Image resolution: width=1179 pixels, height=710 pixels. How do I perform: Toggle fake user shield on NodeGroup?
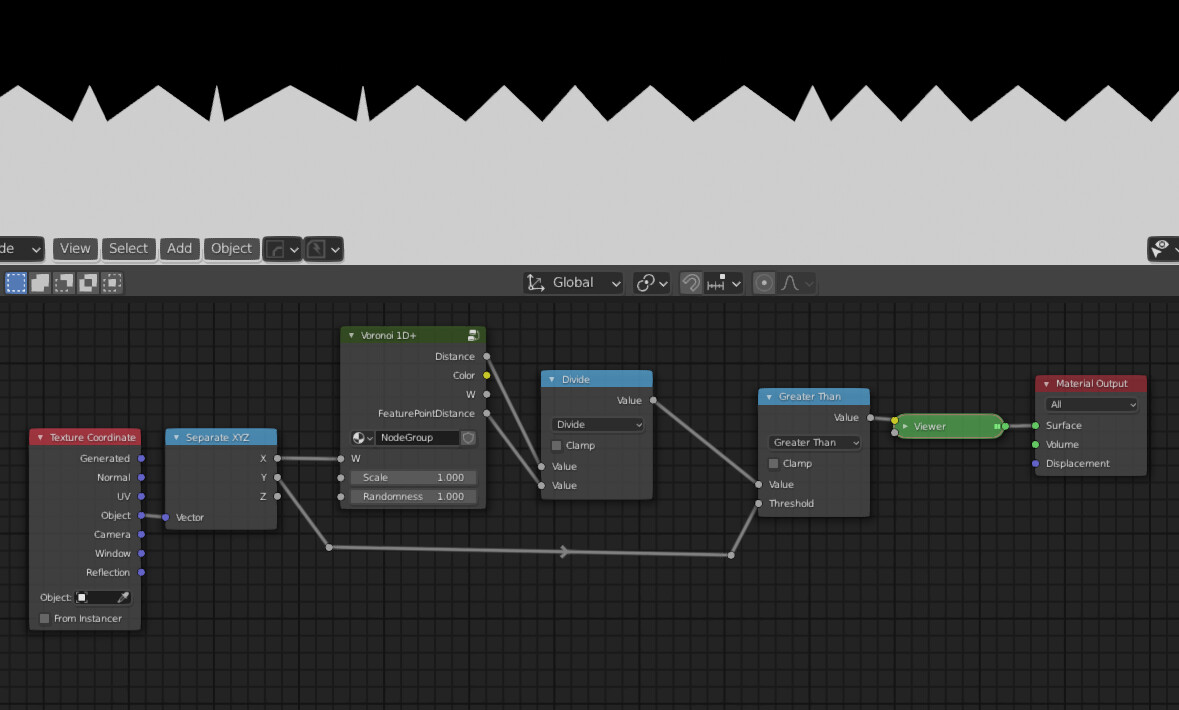pyautogui.click(x=468, y=438)
